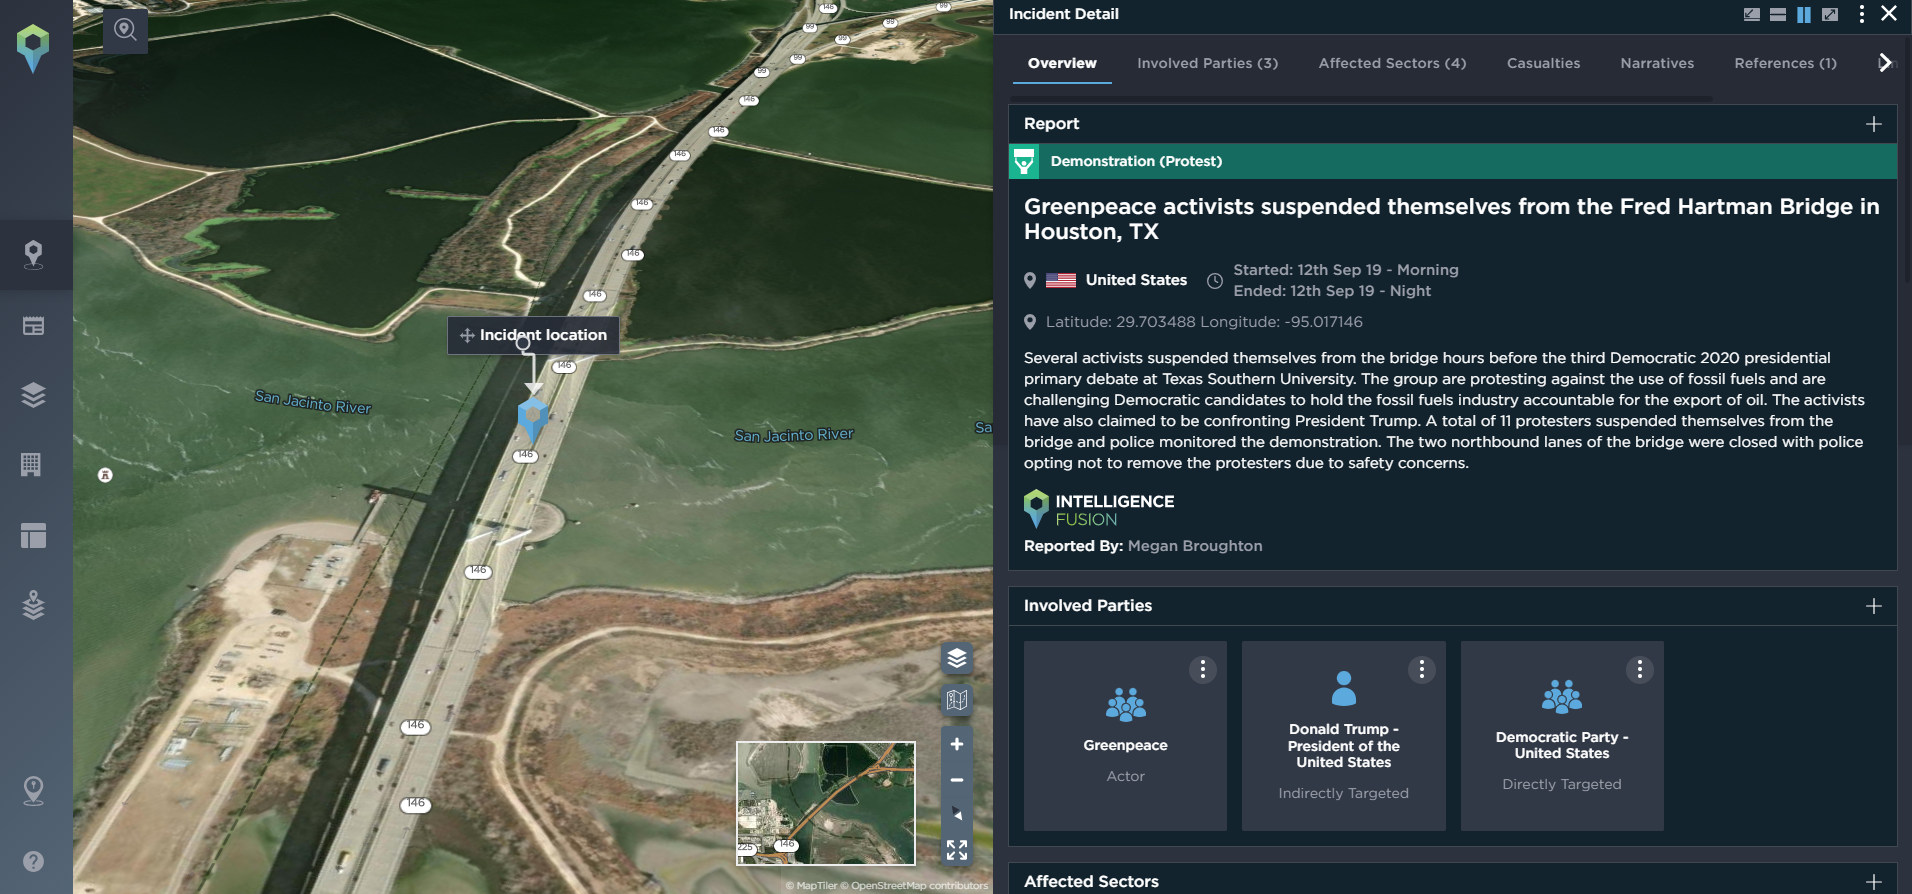Zoom in on the map
1912x894 pixels.
click(x=957, y=744)
